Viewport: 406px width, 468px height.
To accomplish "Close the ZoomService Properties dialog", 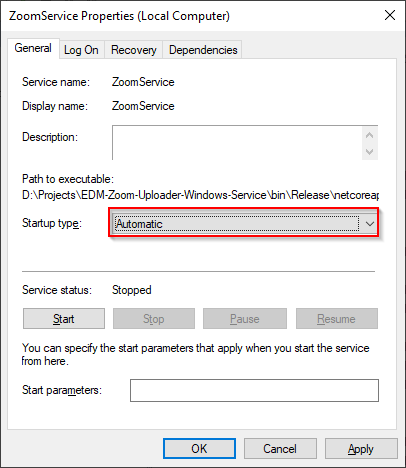I will point(390,15).
